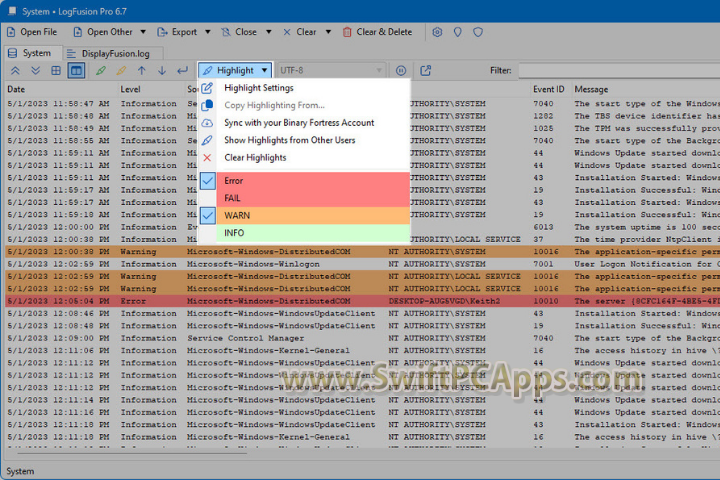Click the horizontal scrollbar at the bottom

click(x=132, y=453)
